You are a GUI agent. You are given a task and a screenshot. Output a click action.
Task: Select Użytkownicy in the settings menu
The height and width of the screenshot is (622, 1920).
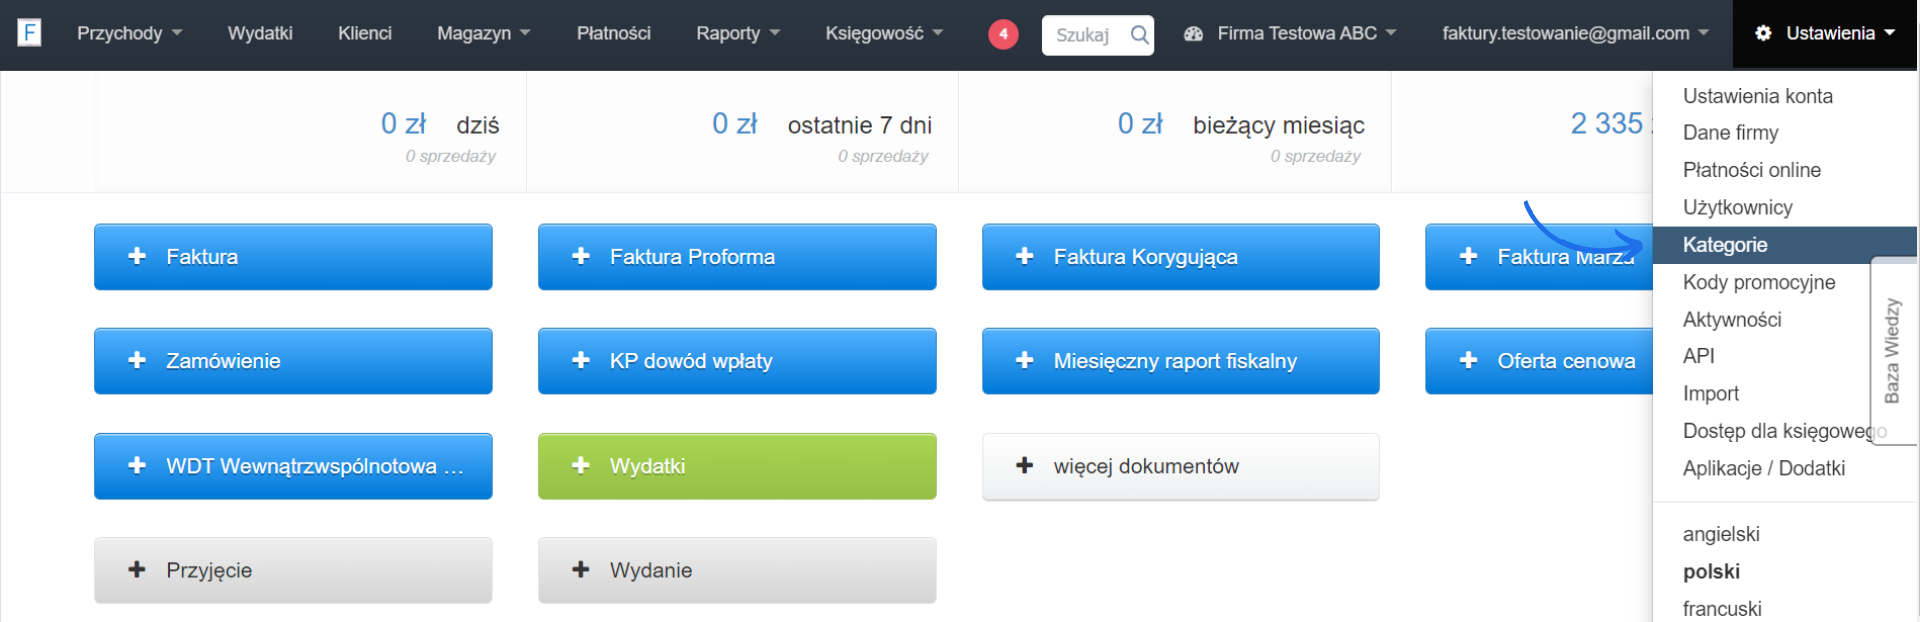point(1738,207)
